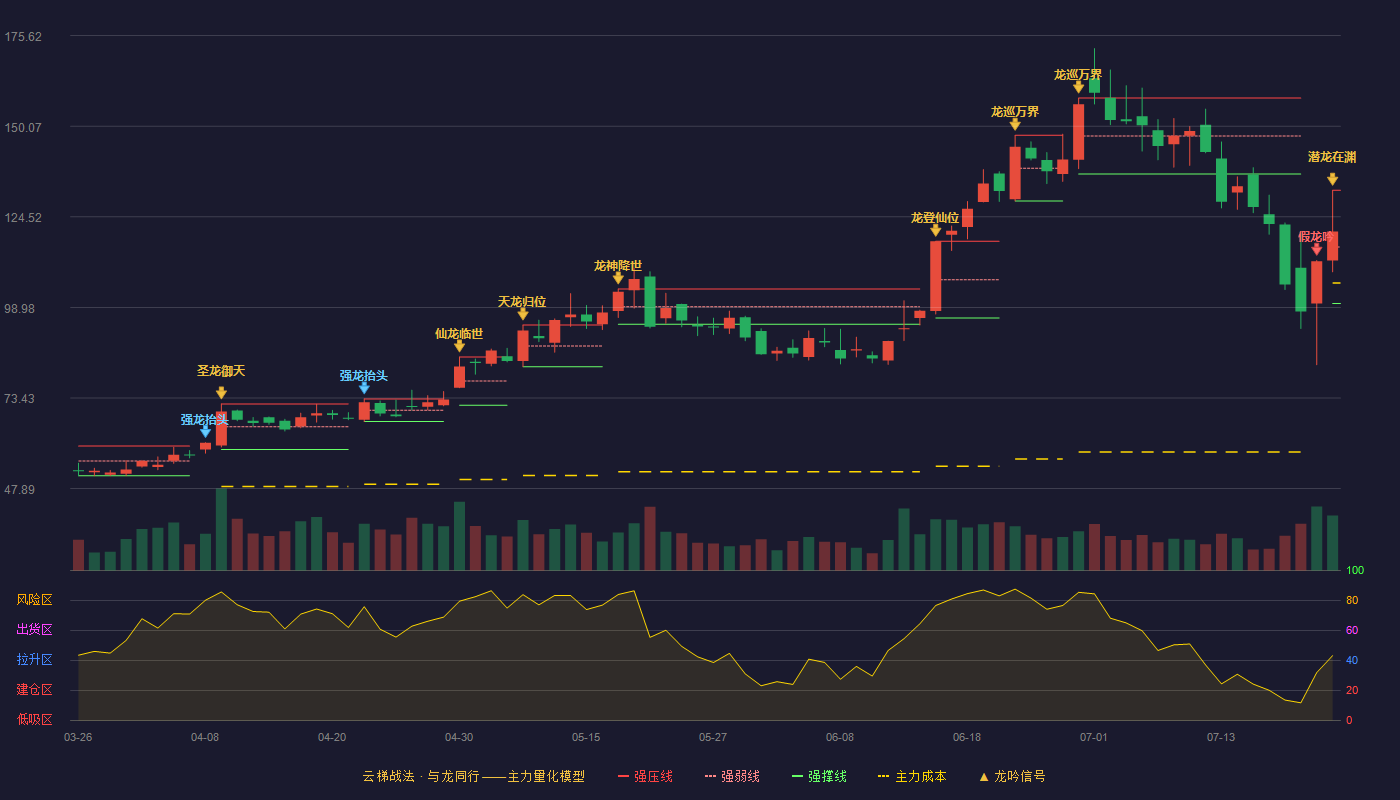The width and height of the screenshot is (1400, 800).
Task: Click the 07-01 date axis label
Action: 1094,737
